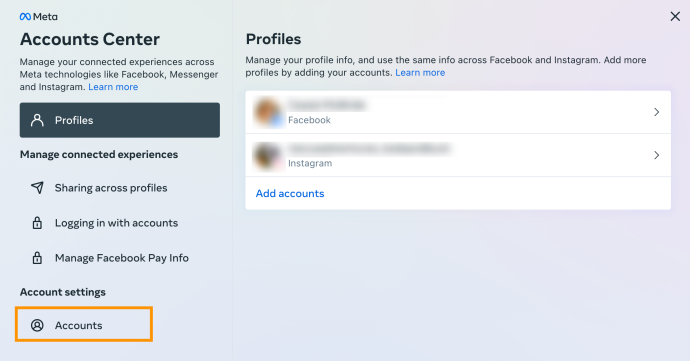Close the Accounts Center dialog

pos(675,17)
